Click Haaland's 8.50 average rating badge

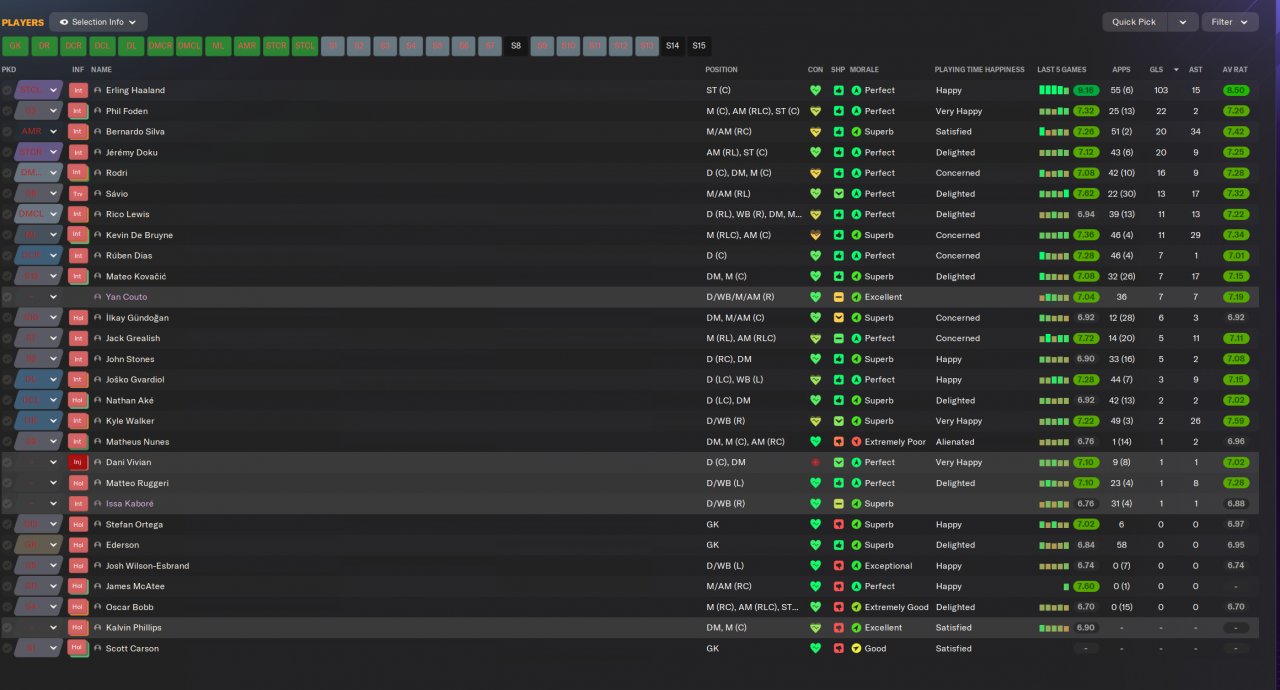point(1236,90)
